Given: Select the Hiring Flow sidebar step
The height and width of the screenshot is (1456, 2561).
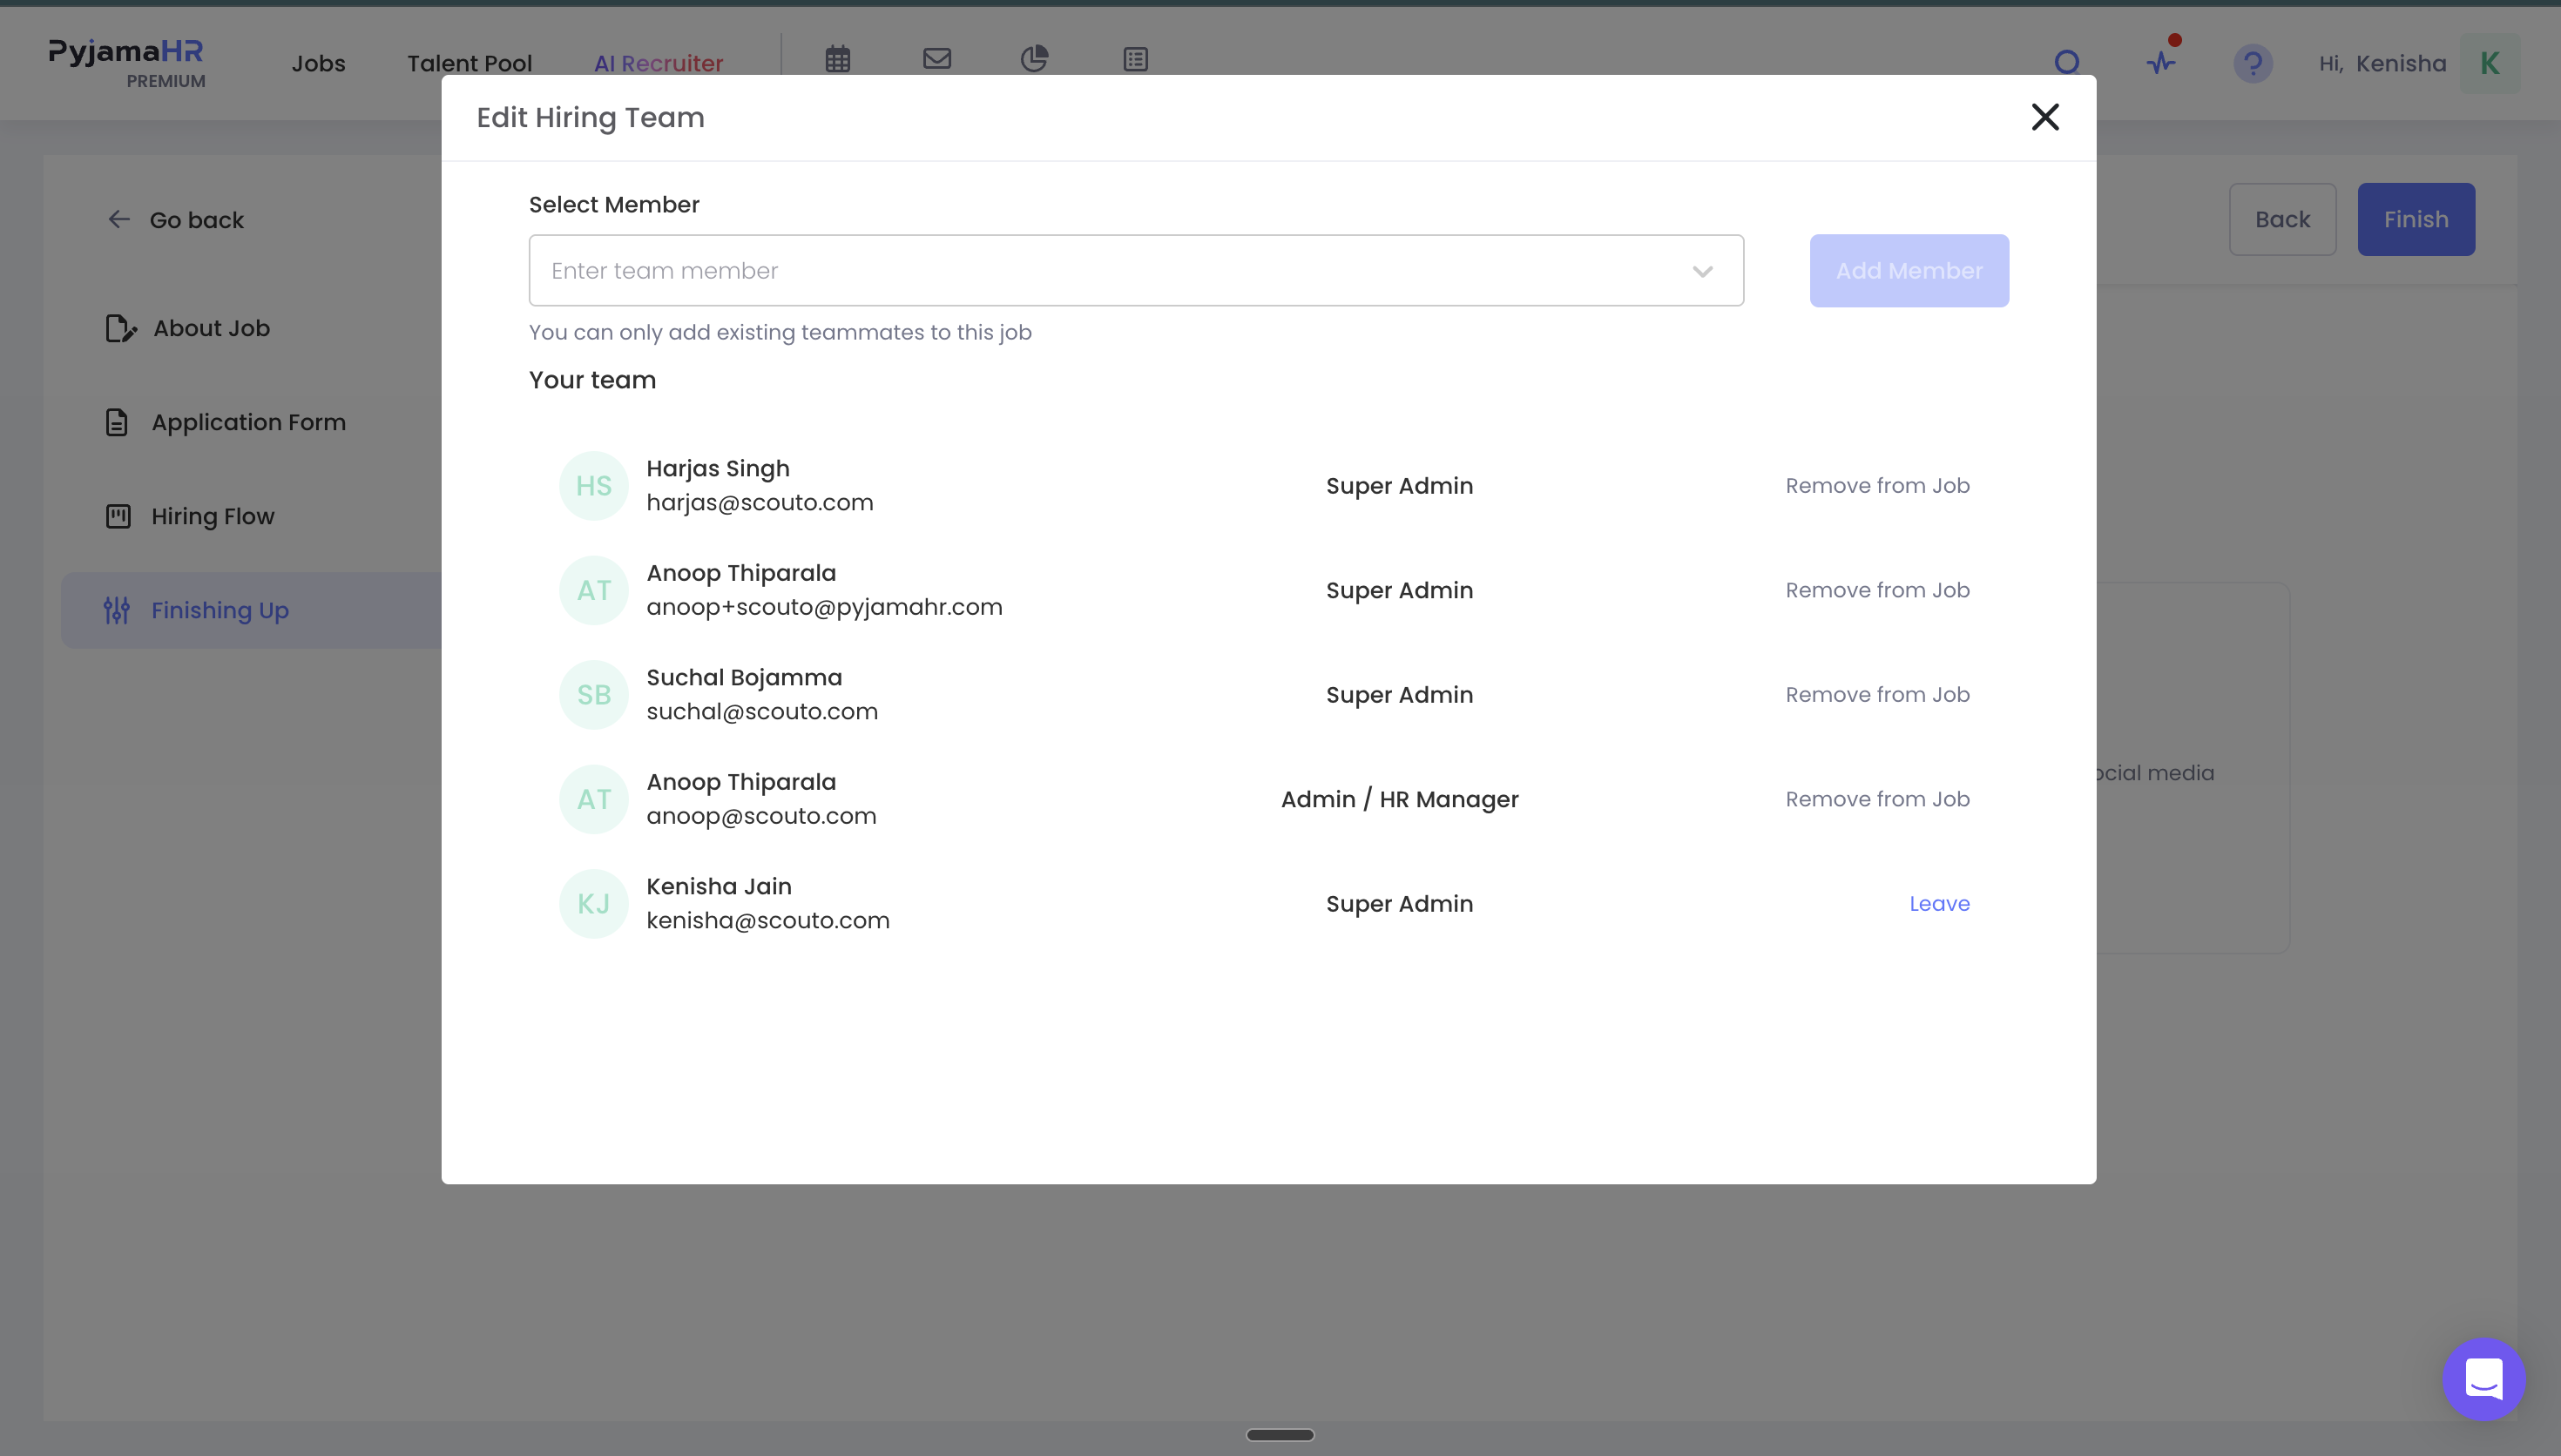Looking at the screenshot, I should click(212, 517).
